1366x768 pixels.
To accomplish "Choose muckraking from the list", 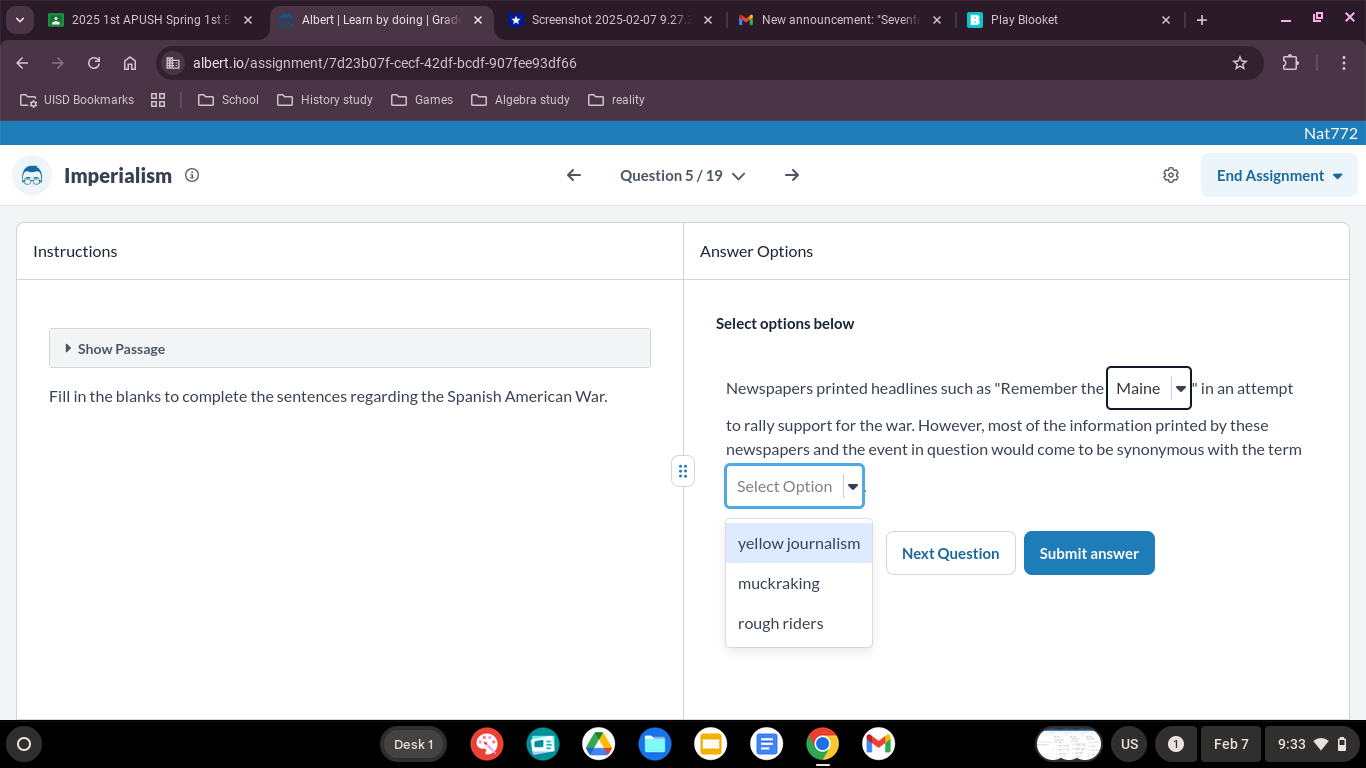I will pos(799,583).
